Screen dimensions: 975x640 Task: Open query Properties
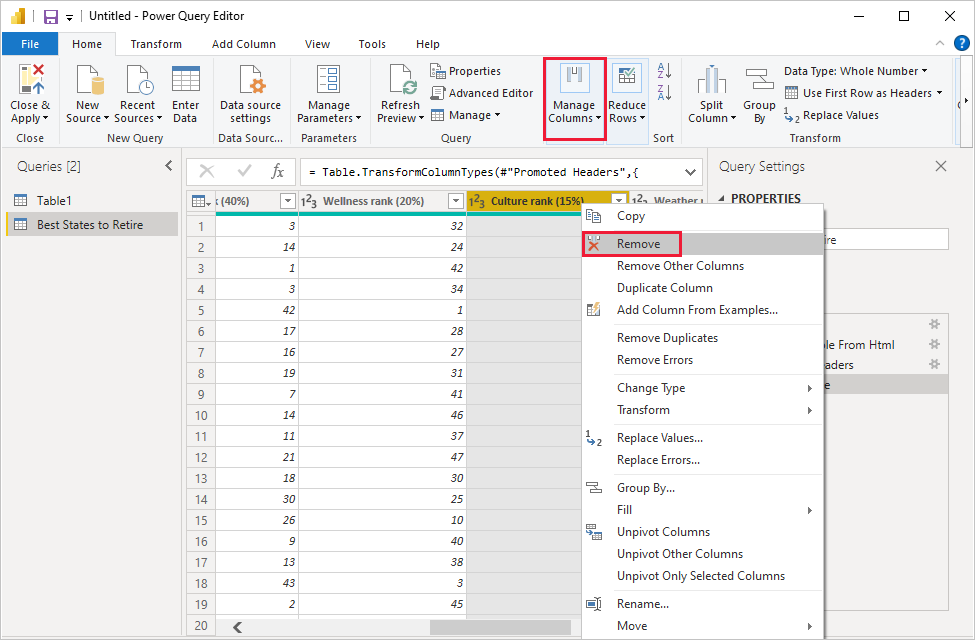click(x=465, y=71)
